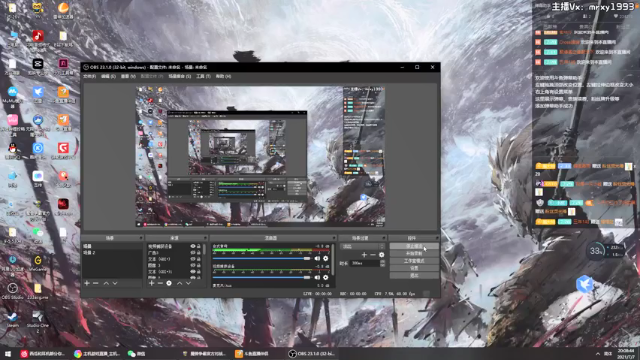
Task: Open transition properties gear icon
Action: [382, 255]
